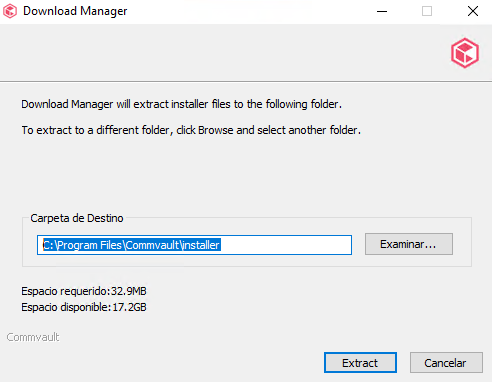Click the disabled maximize button
The height and width of the screenshot is (382, 492).
click(x=427, y=11)
